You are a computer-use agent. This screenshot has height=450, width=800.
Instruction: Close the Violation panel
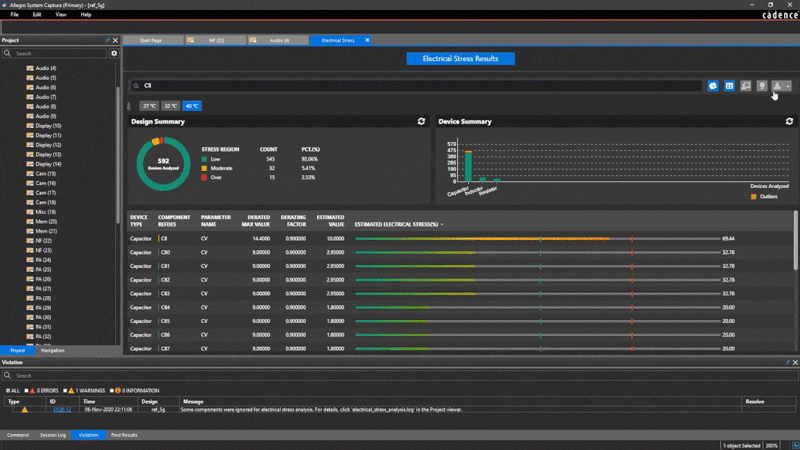click(795, 362)
